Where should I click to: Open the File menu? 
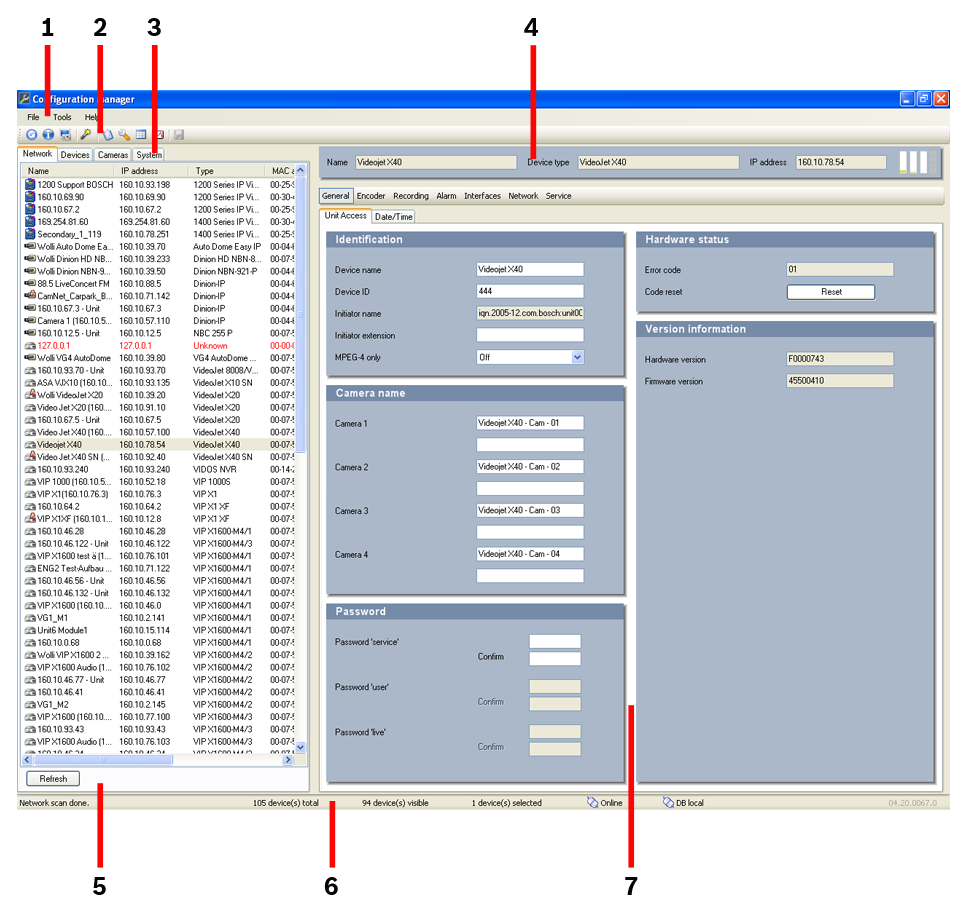click(x=33, y=117)
